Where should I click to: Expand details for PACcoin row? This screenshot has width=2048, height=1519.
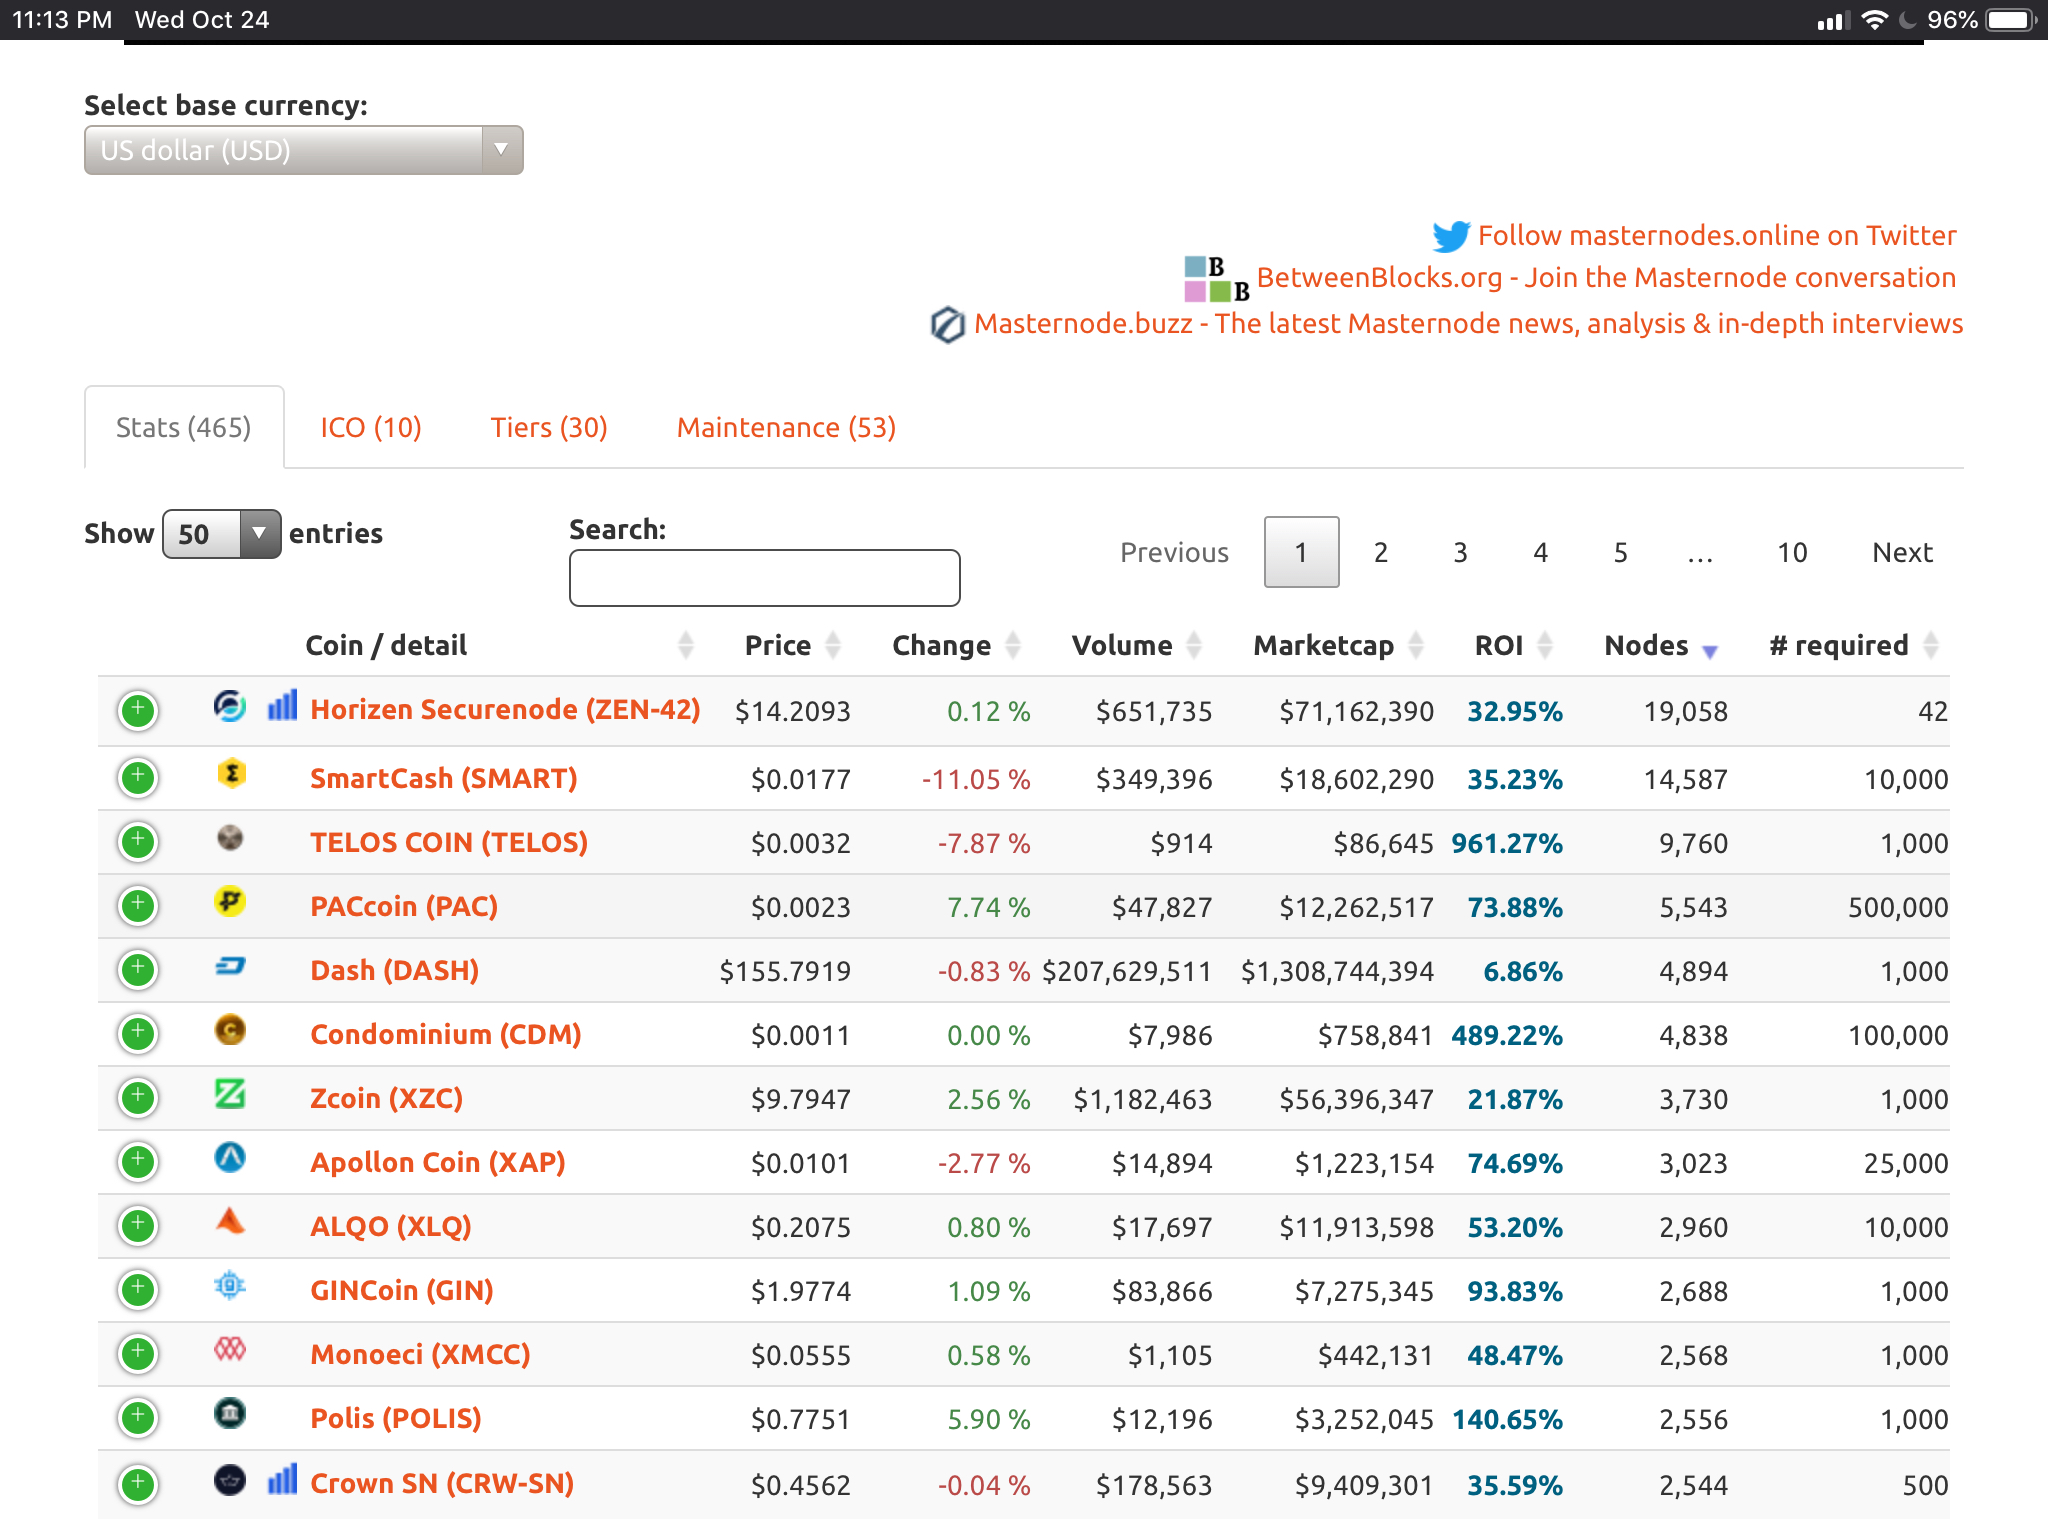pos(138,906)
